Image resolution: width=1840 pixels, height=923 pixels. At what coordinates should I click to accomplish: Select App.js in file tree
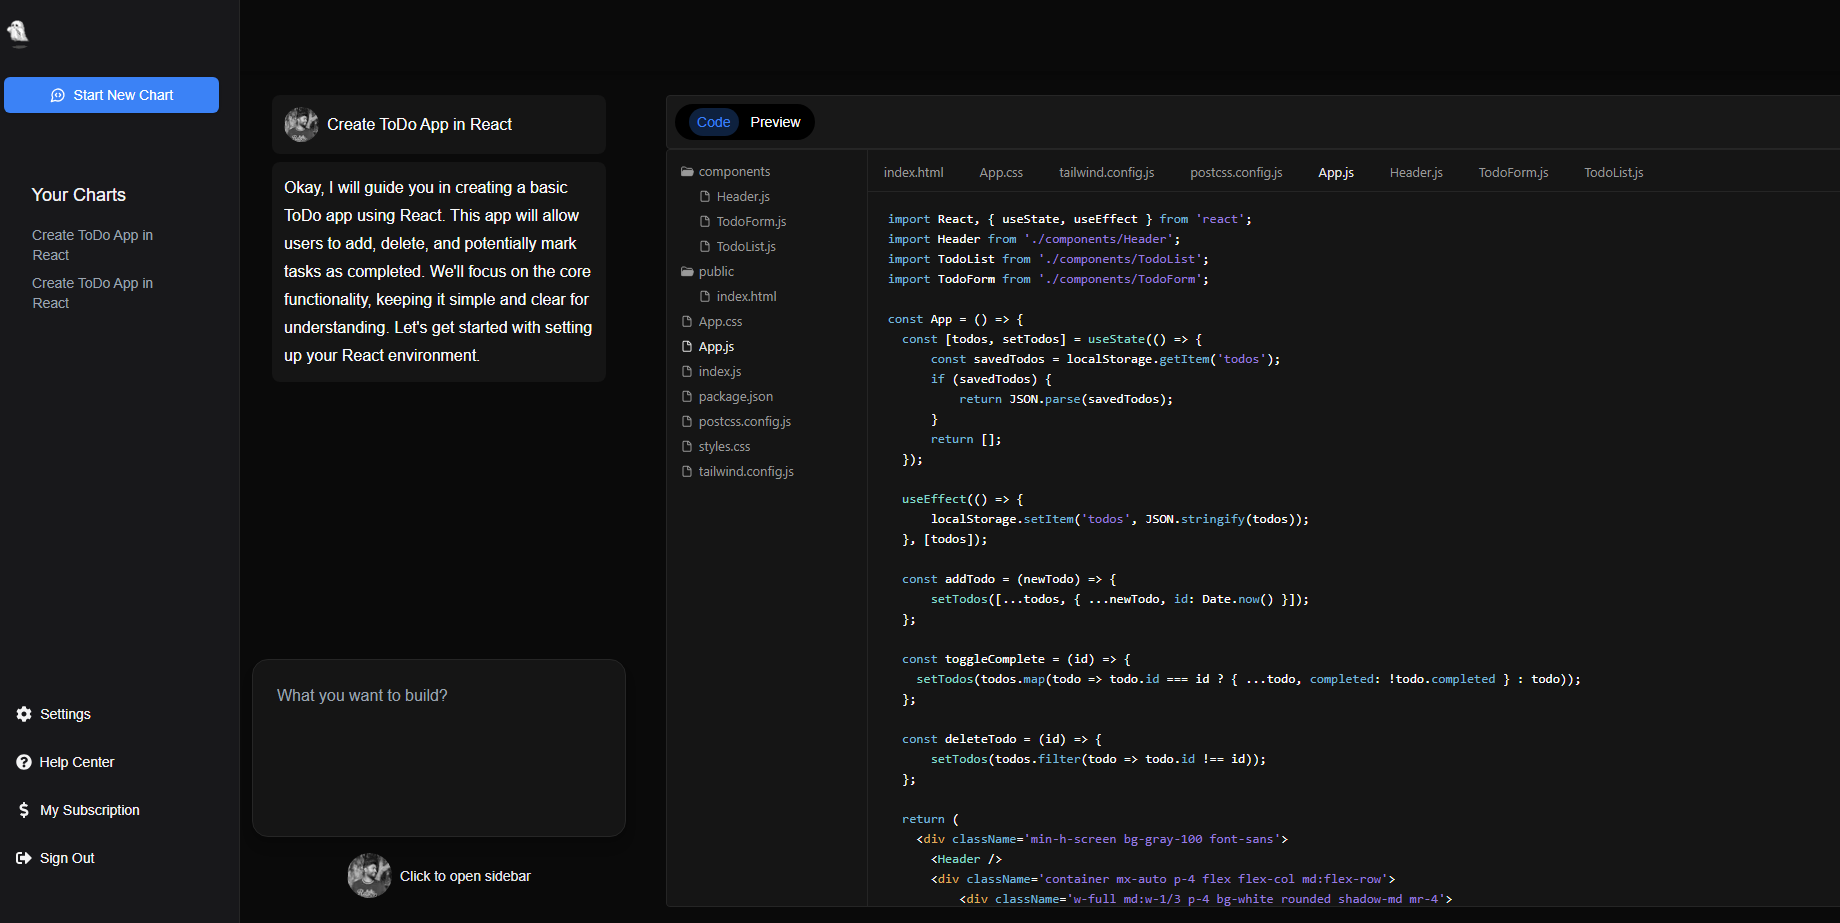pyautogui.click(x=716, y=347)
